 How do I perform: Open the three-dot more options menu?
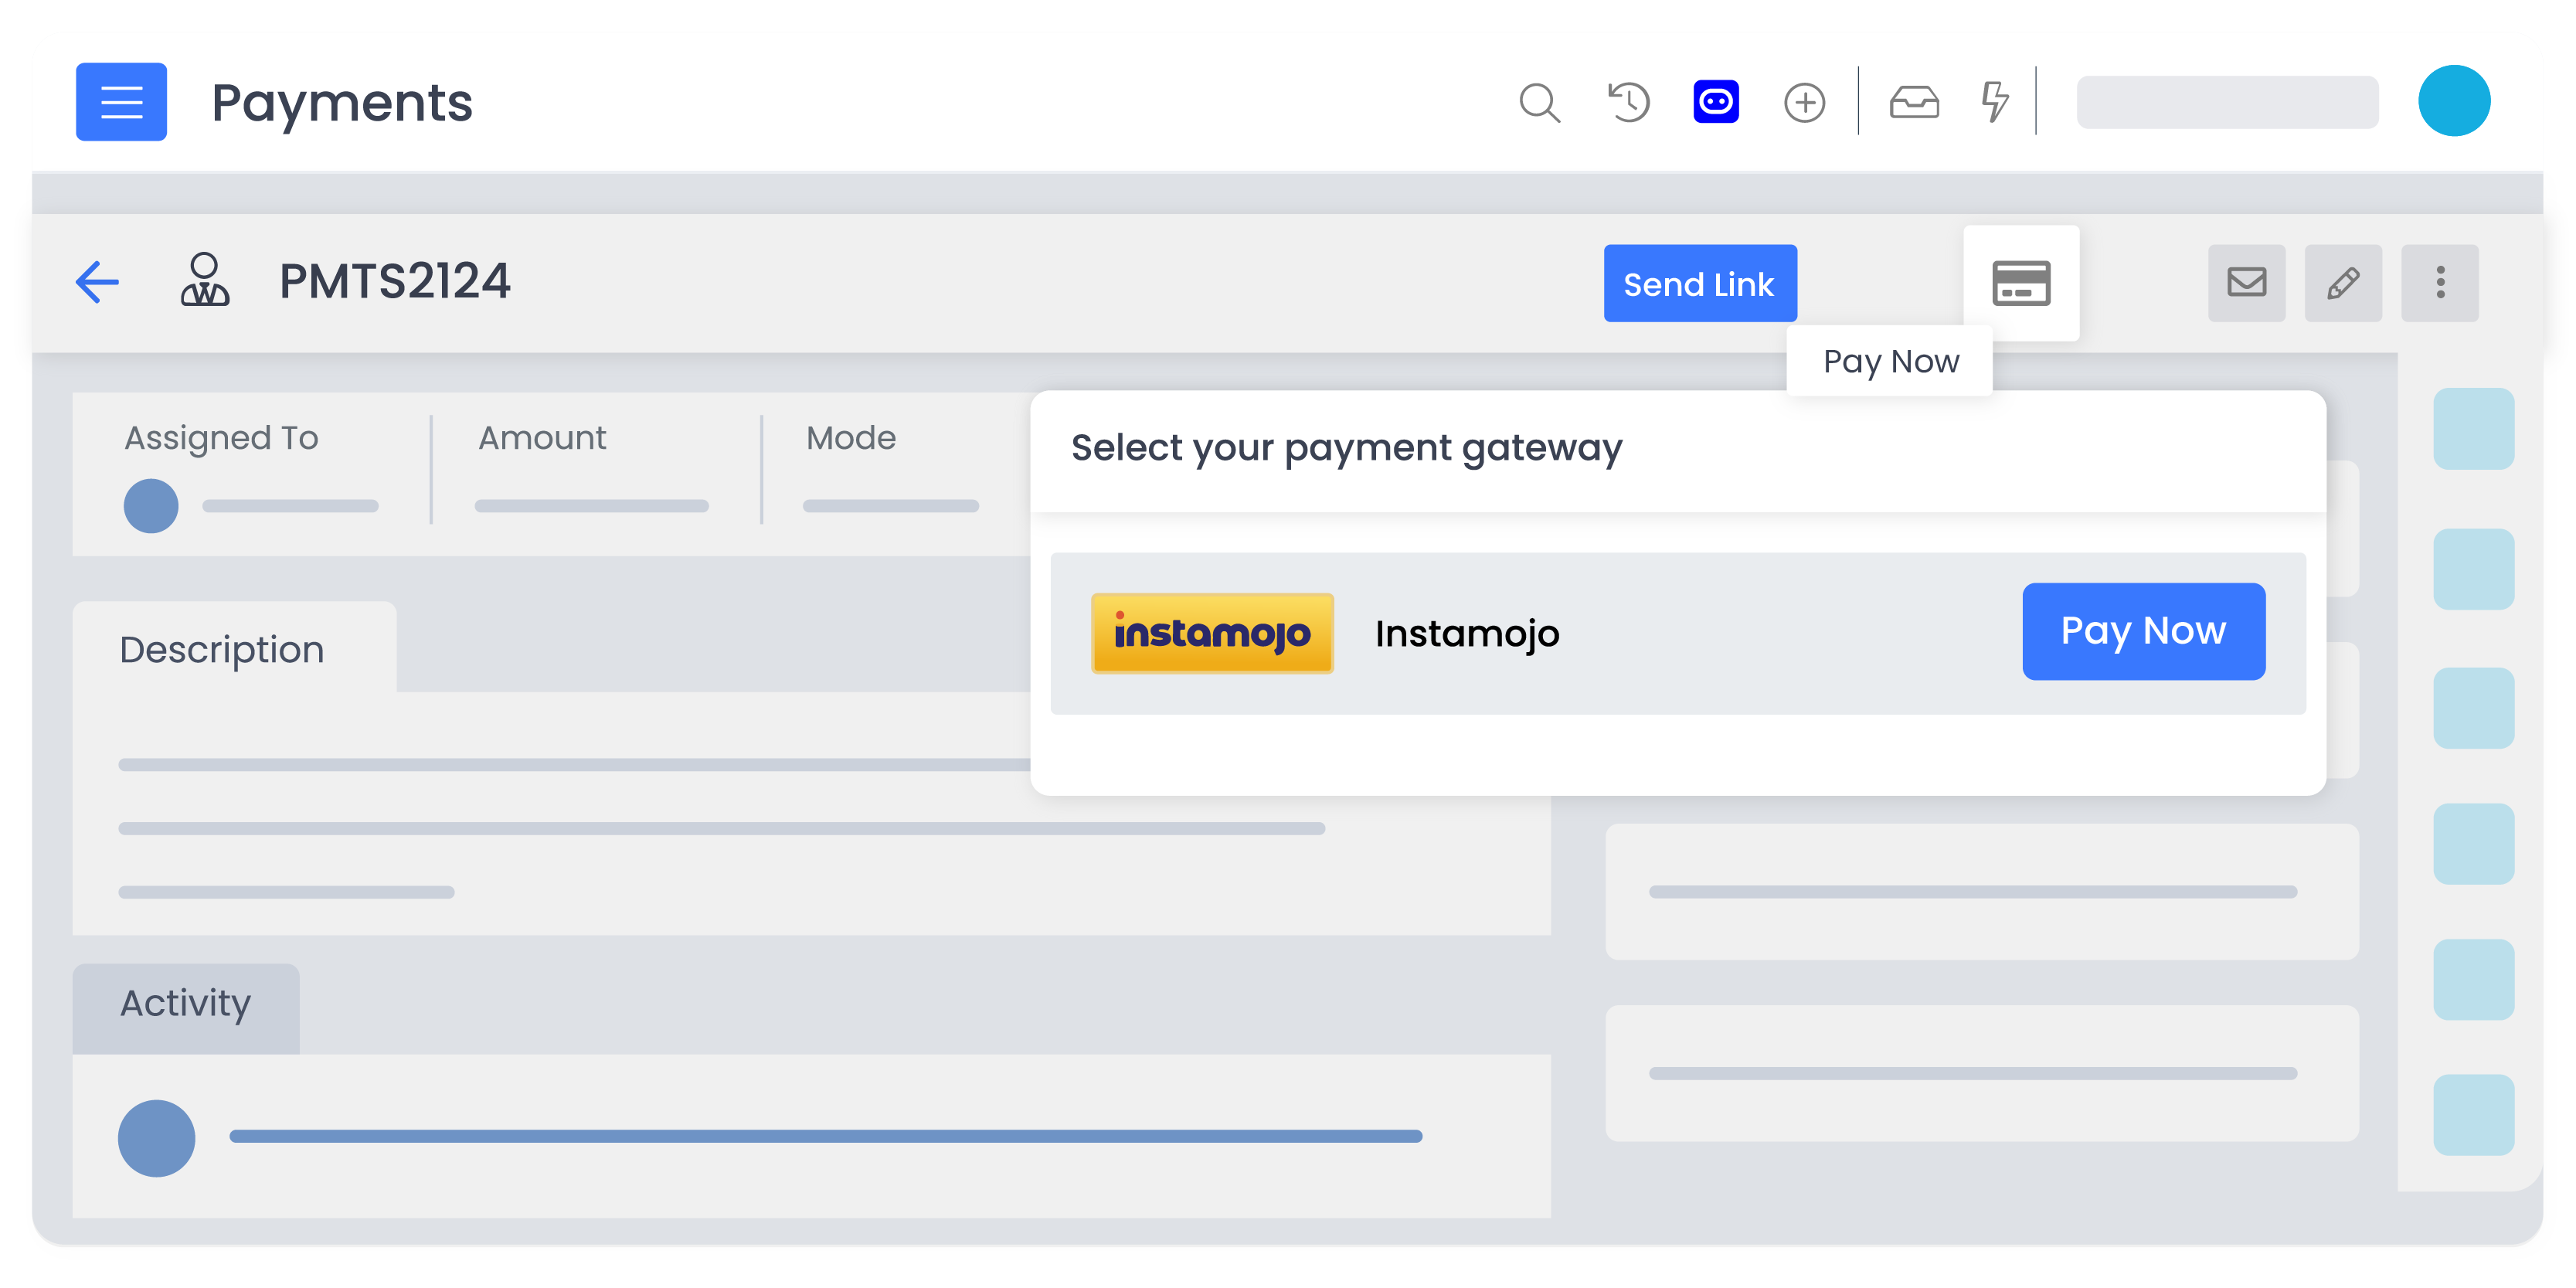point(2440,283)
